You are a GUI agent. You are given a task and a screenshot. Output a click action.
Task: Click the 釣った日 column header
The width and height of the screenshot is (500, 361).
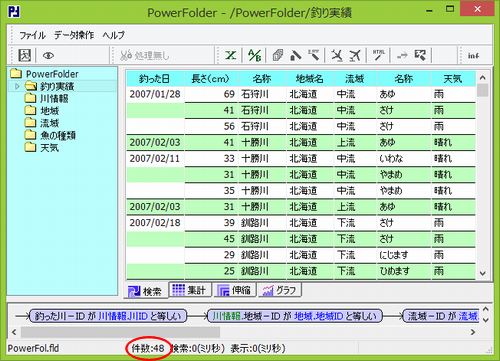click(155, 79)
